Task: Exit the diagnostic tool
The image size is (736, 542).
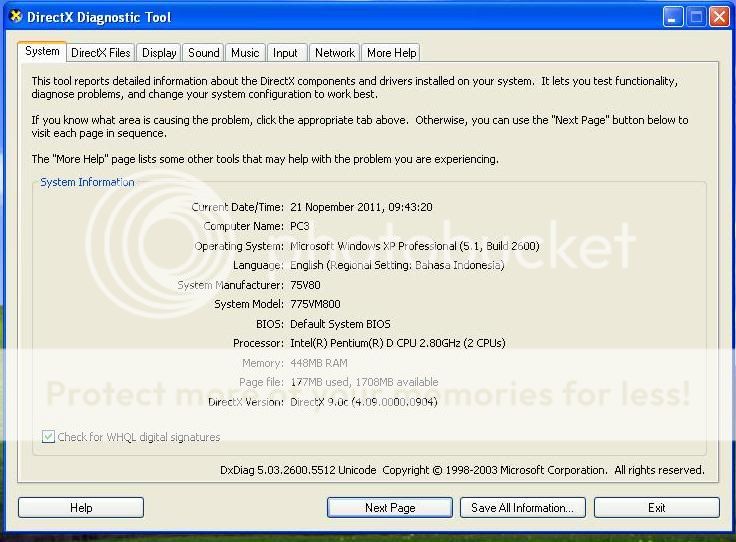Action: [x=656, y=508]
